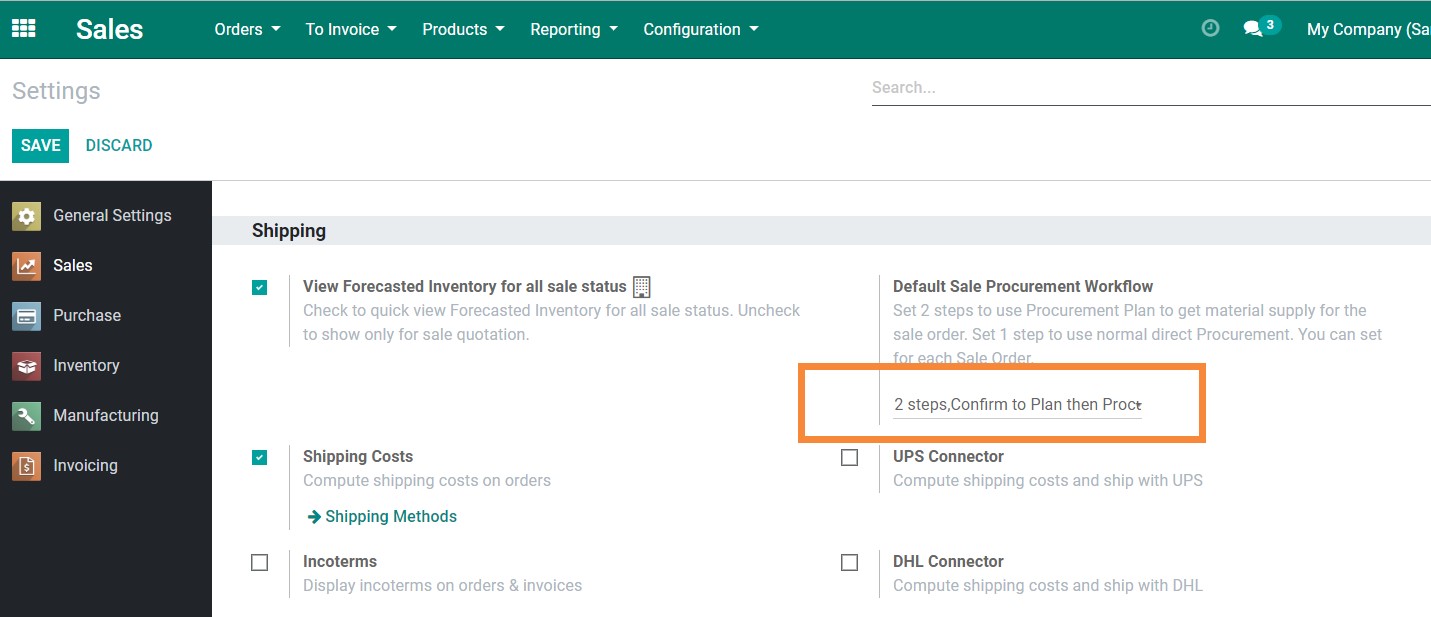The width and height of the screenshot is (1431, 617).
Task: Click the Sales chart icon in sidebar
Action: [26, 265]
